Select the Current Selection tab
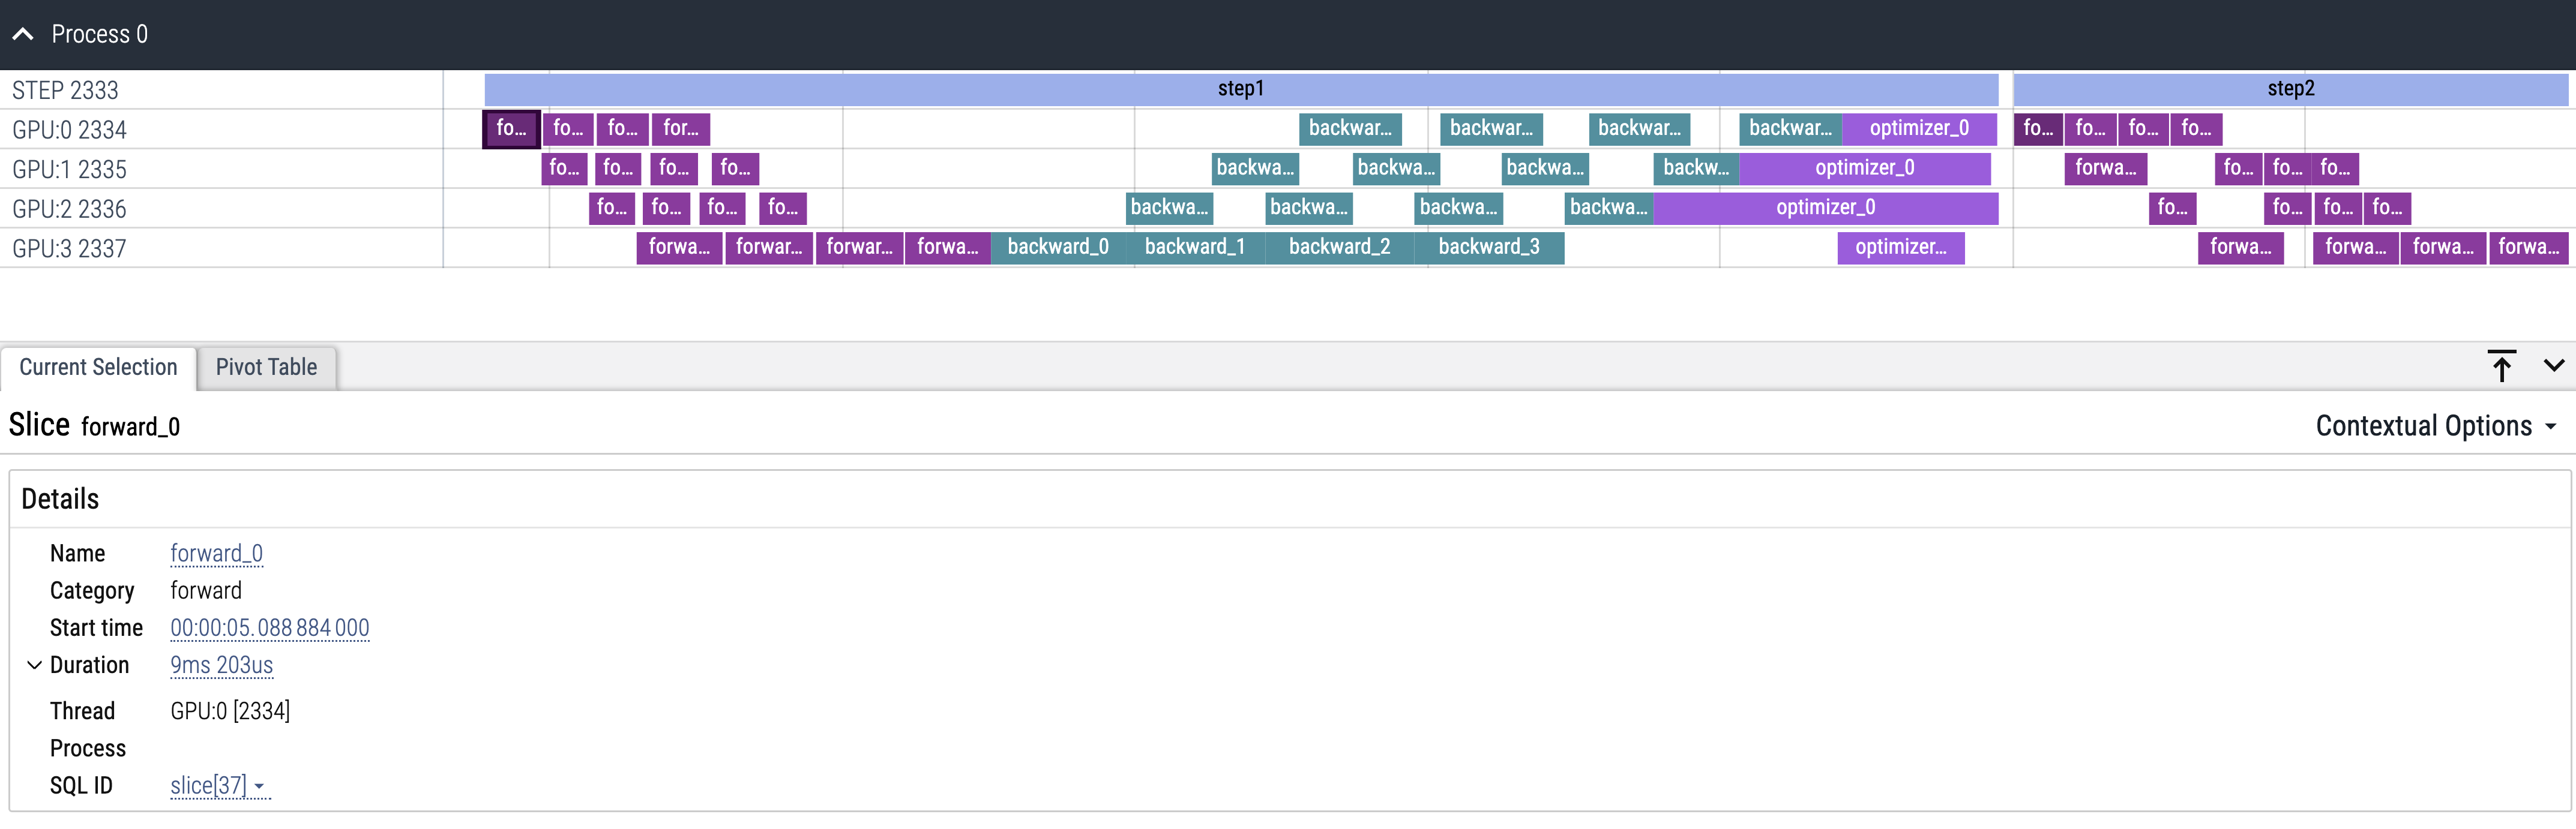Screen dimensions: 2576x829 coord(98,367)
